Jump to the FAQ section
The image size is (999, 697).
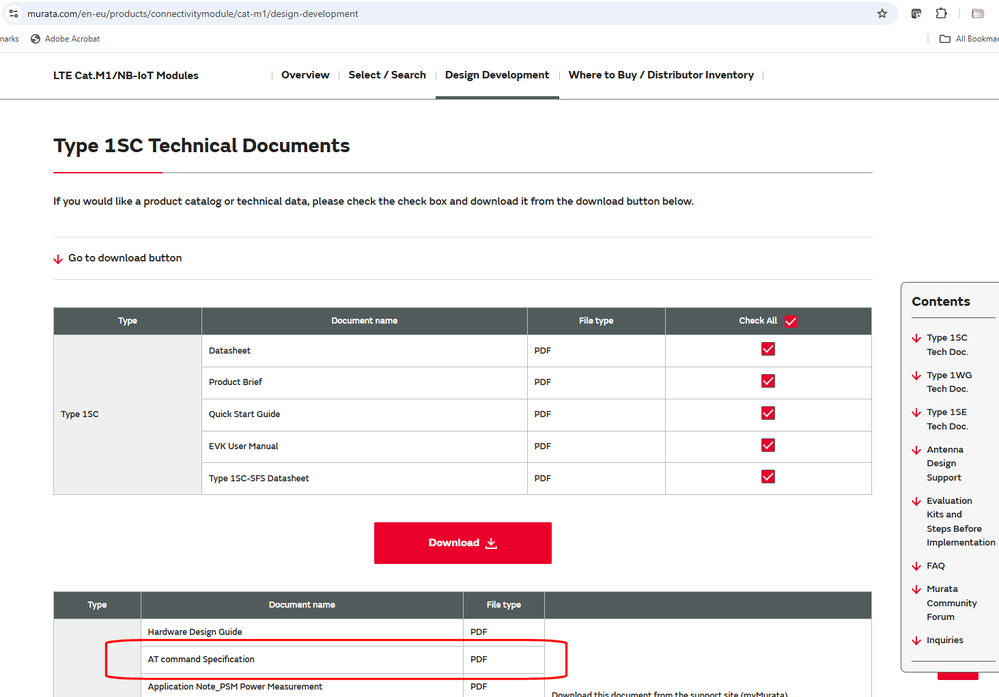point(936,566)
